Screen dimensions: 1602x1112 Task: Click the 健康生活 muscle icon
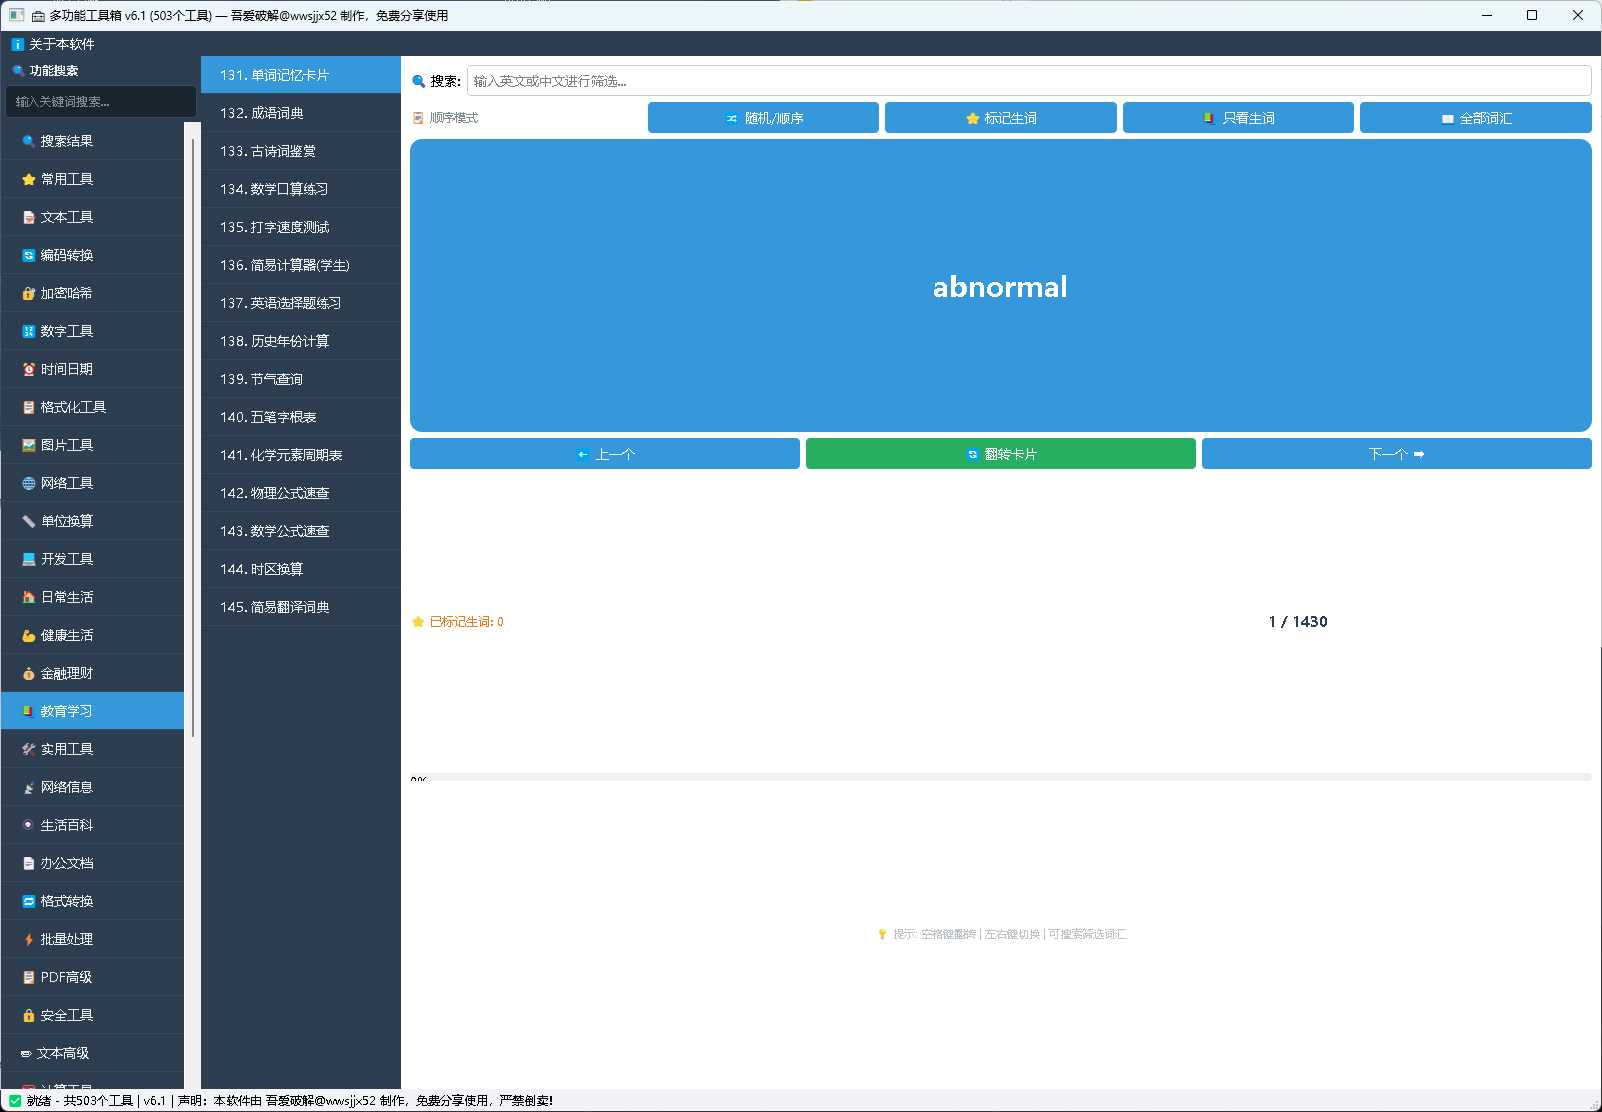point(29,635)
